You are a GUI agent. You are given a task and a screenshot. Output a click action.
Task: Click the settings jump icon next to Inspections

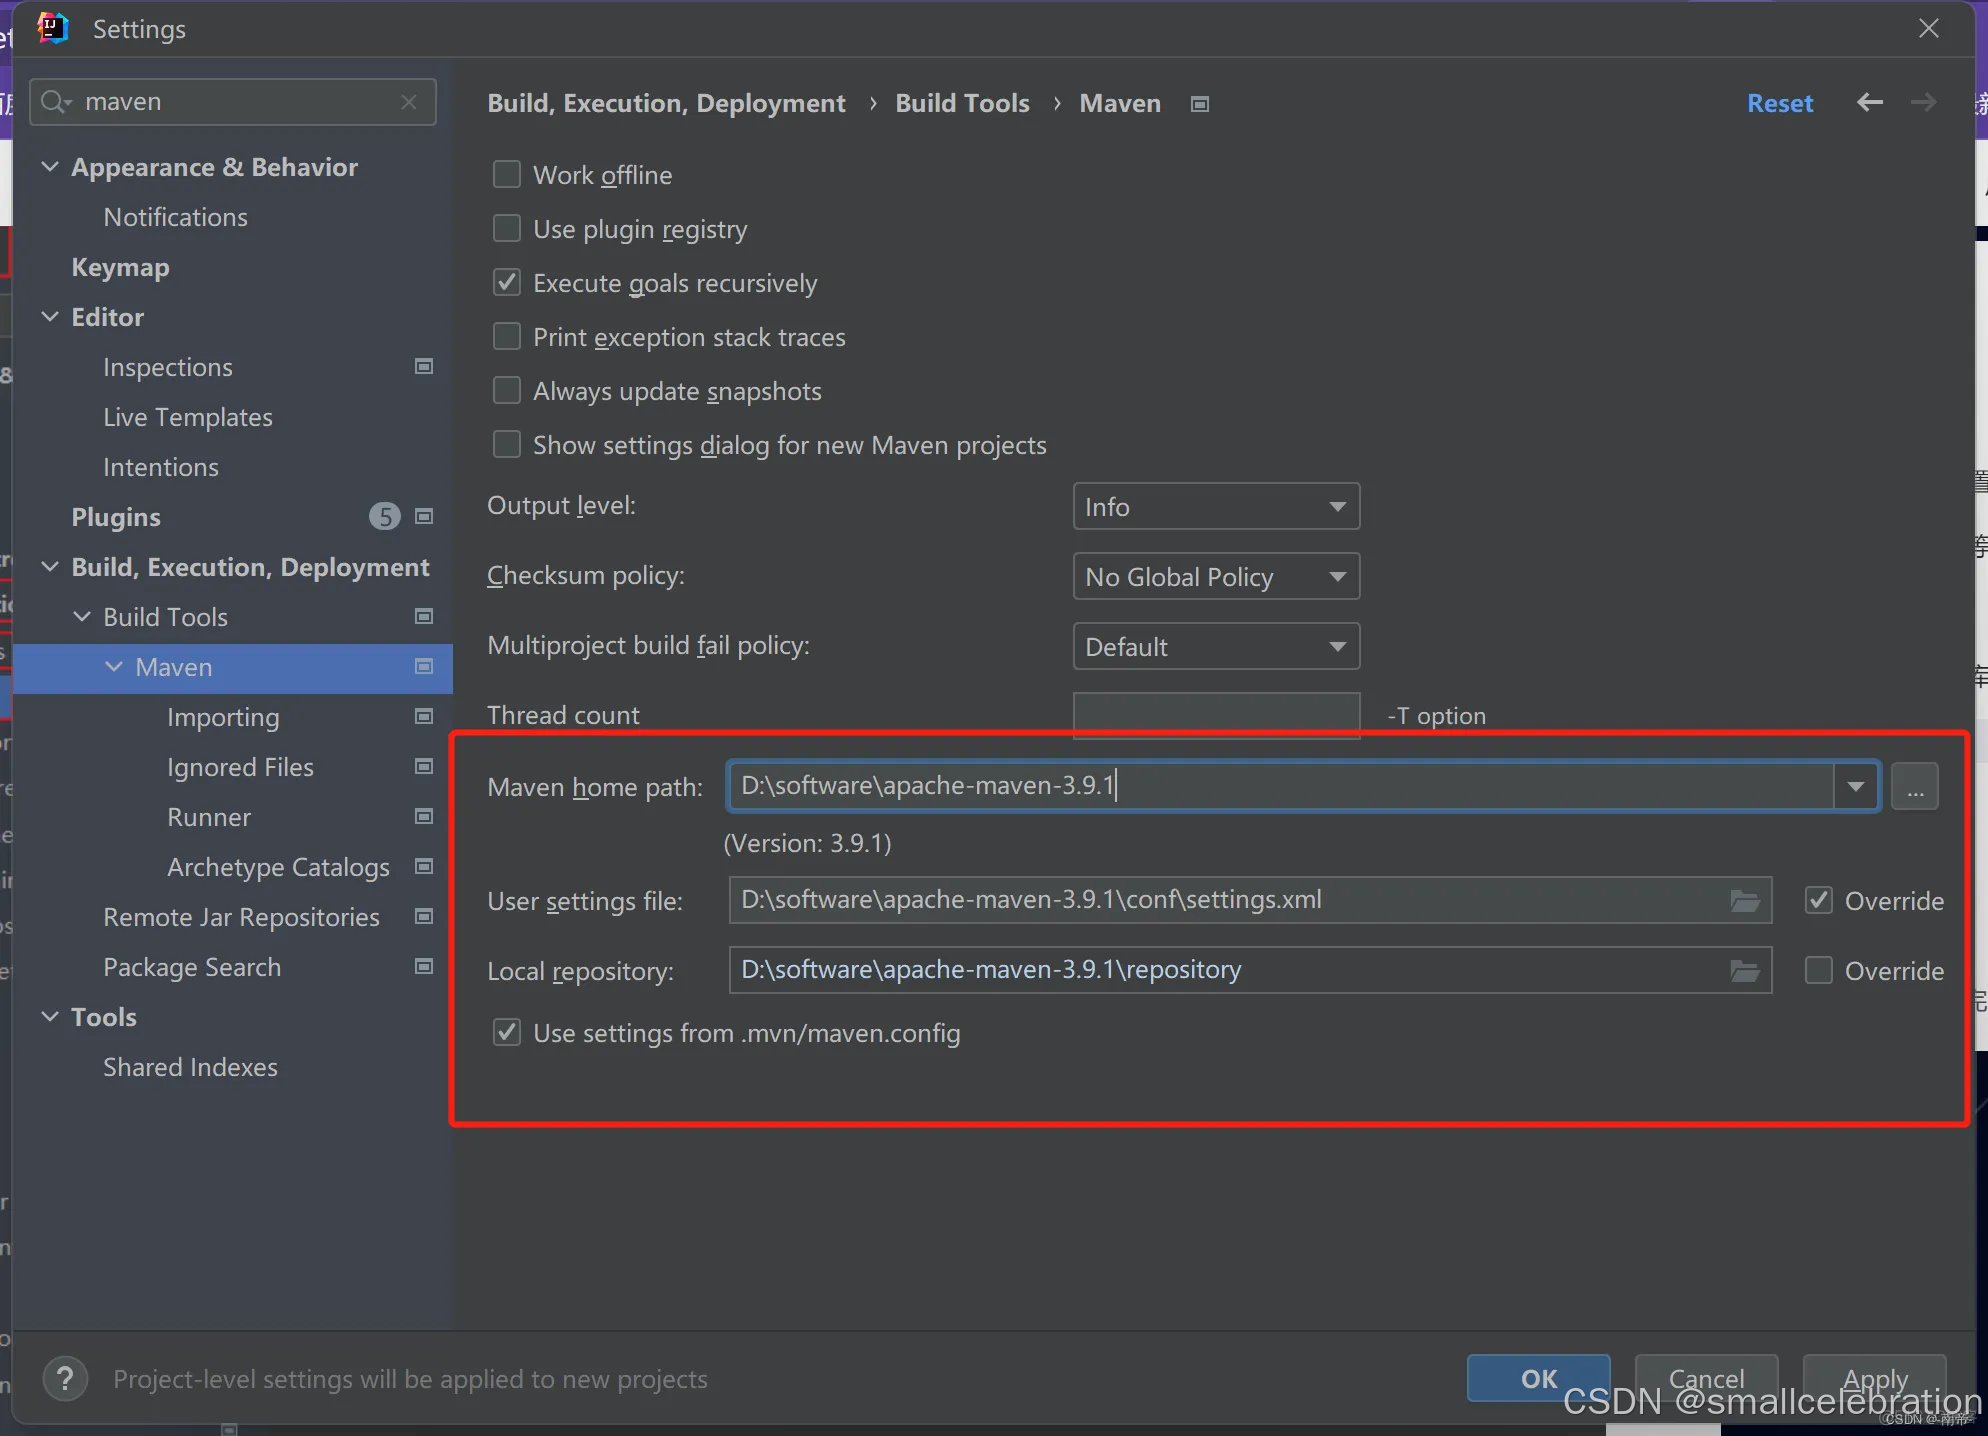[x=423, y=366]
